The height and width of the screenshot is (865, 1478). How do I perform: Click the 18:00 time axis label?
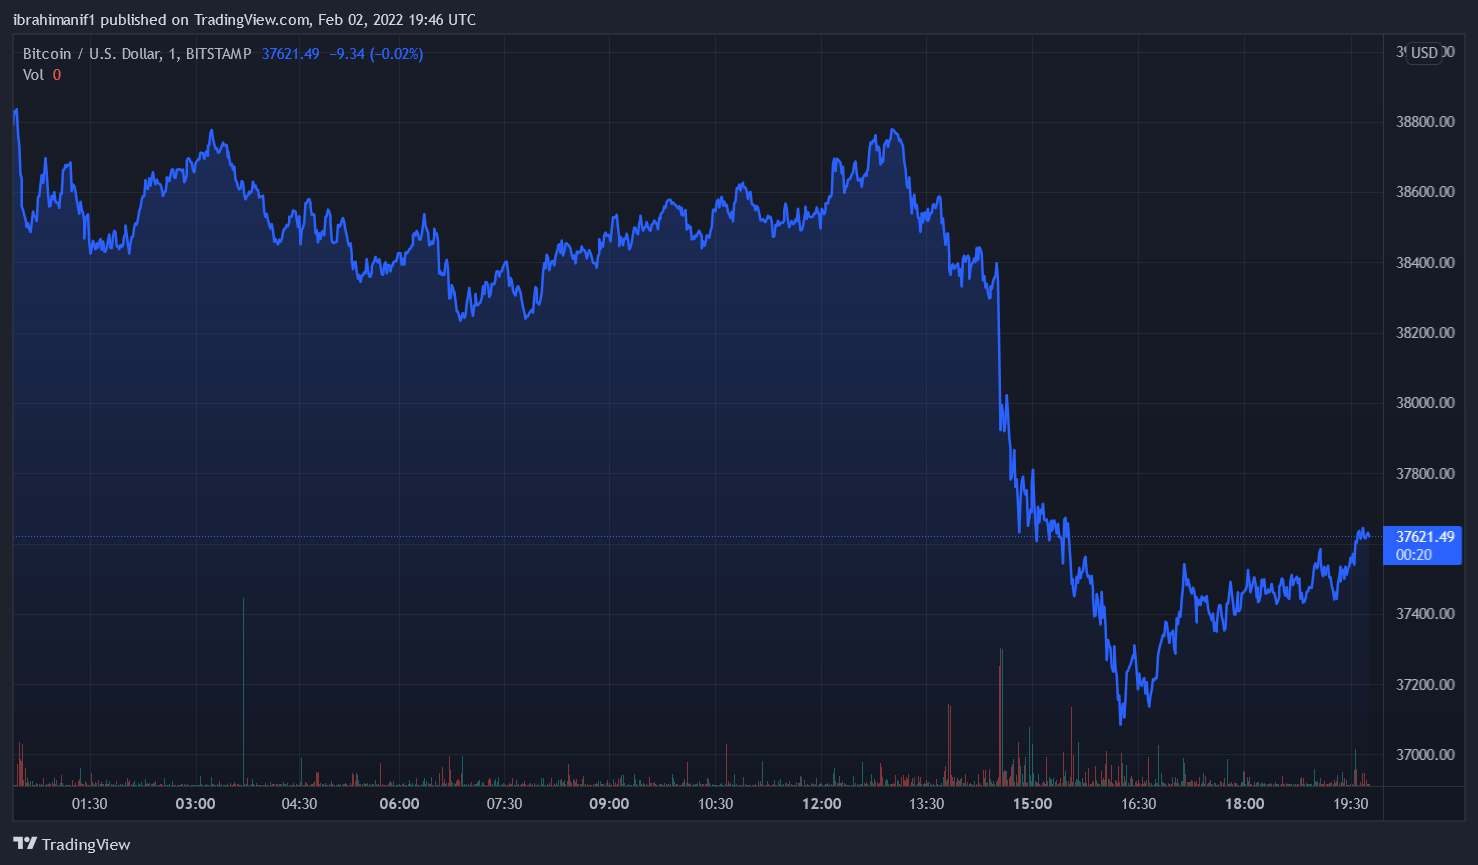pyautogui.click(x=1244, y=804)
